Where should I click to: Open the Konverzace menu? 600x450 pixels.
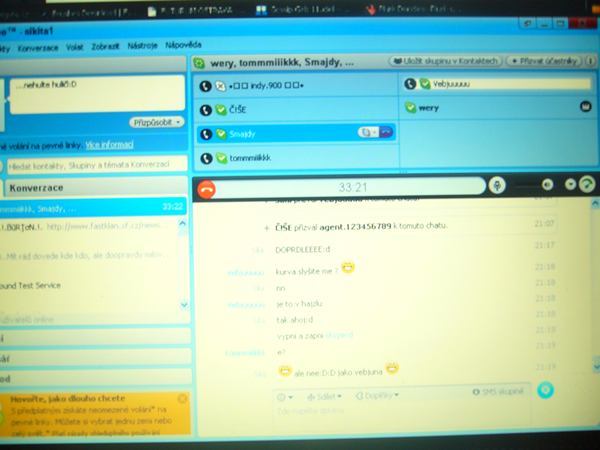38,48
